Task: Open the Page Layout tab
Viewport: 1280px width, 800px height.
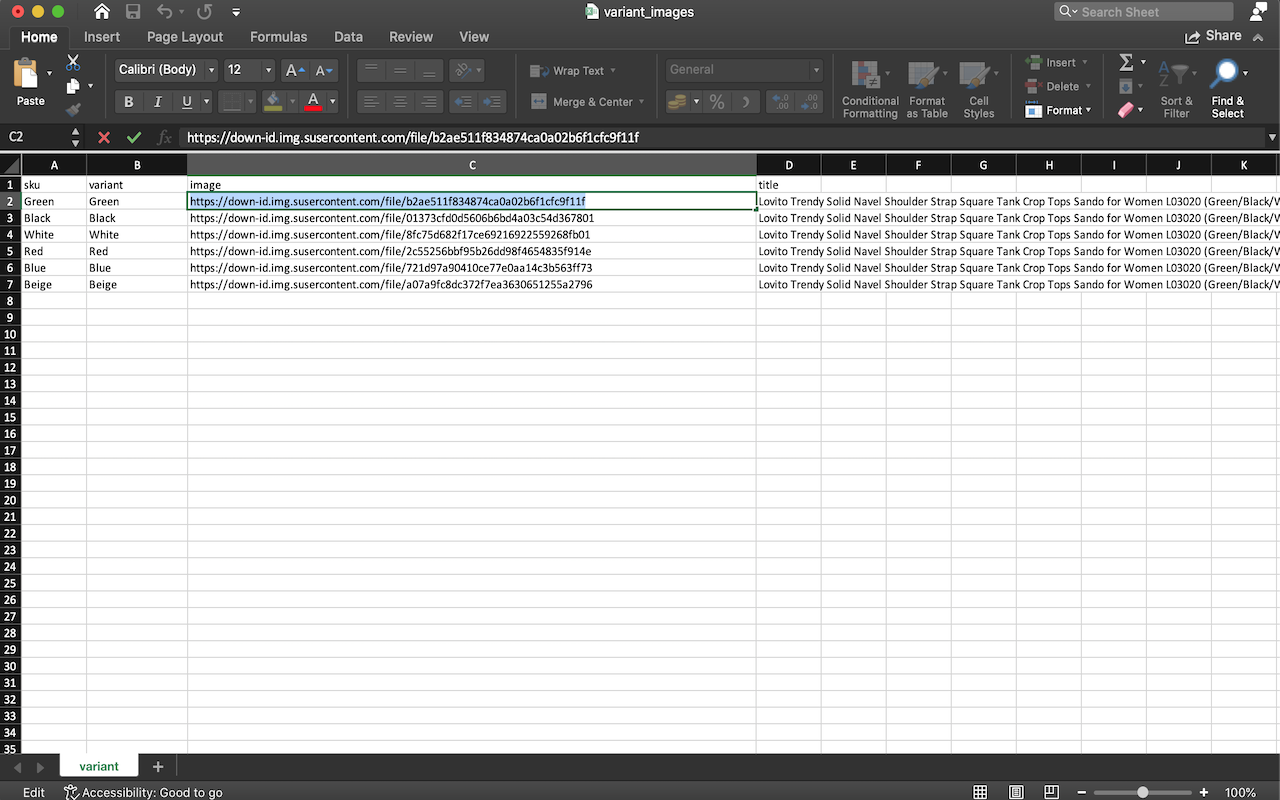Action: point(185,37)
